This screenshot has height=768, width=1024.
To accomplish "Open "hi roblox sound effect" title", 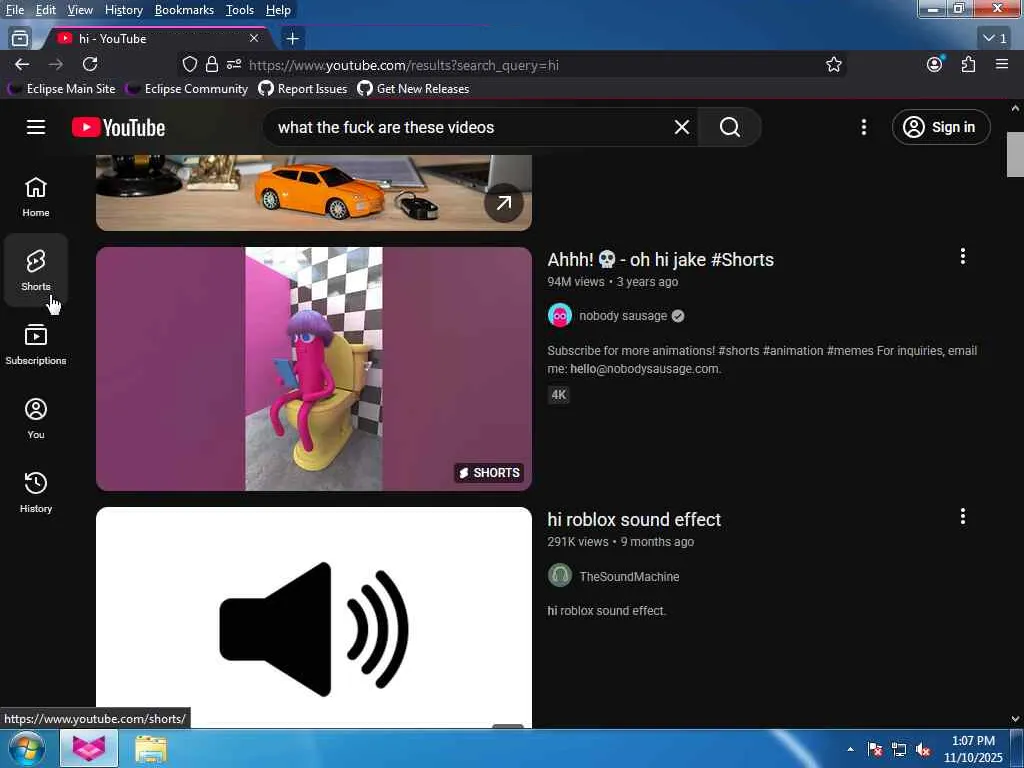I will (x=634, y=519).
